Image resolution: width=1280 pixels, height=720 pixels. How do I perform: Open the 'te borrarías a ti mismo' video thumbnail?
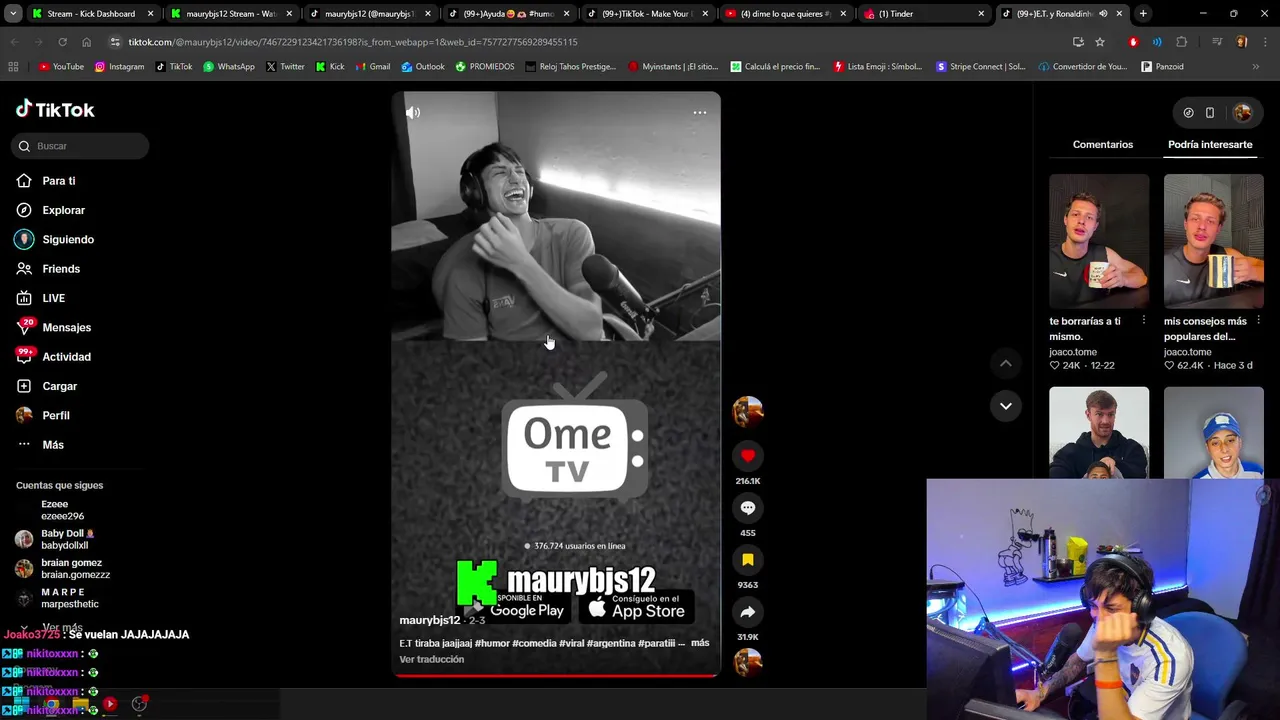pyautogui.click(x=1099, y=241)
